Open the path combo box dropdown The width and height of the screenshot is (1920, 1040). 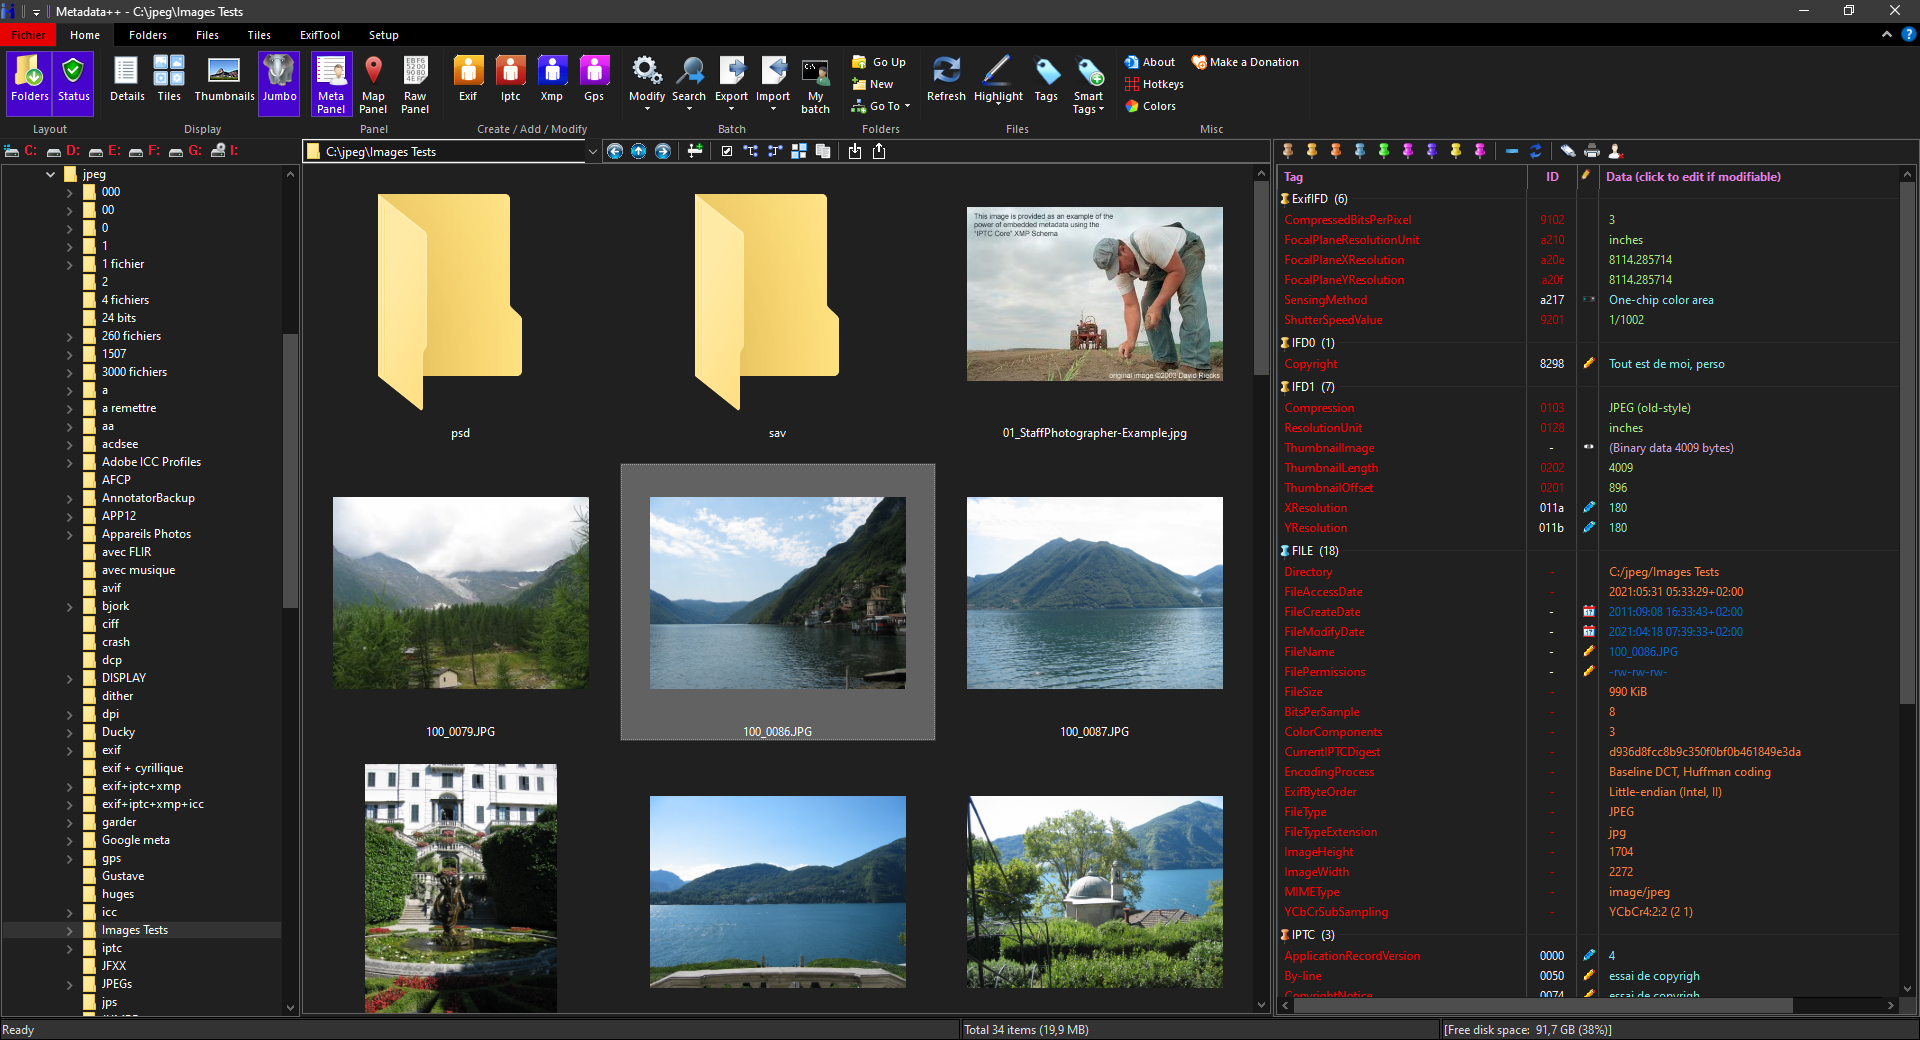click(x=592, y=152)
